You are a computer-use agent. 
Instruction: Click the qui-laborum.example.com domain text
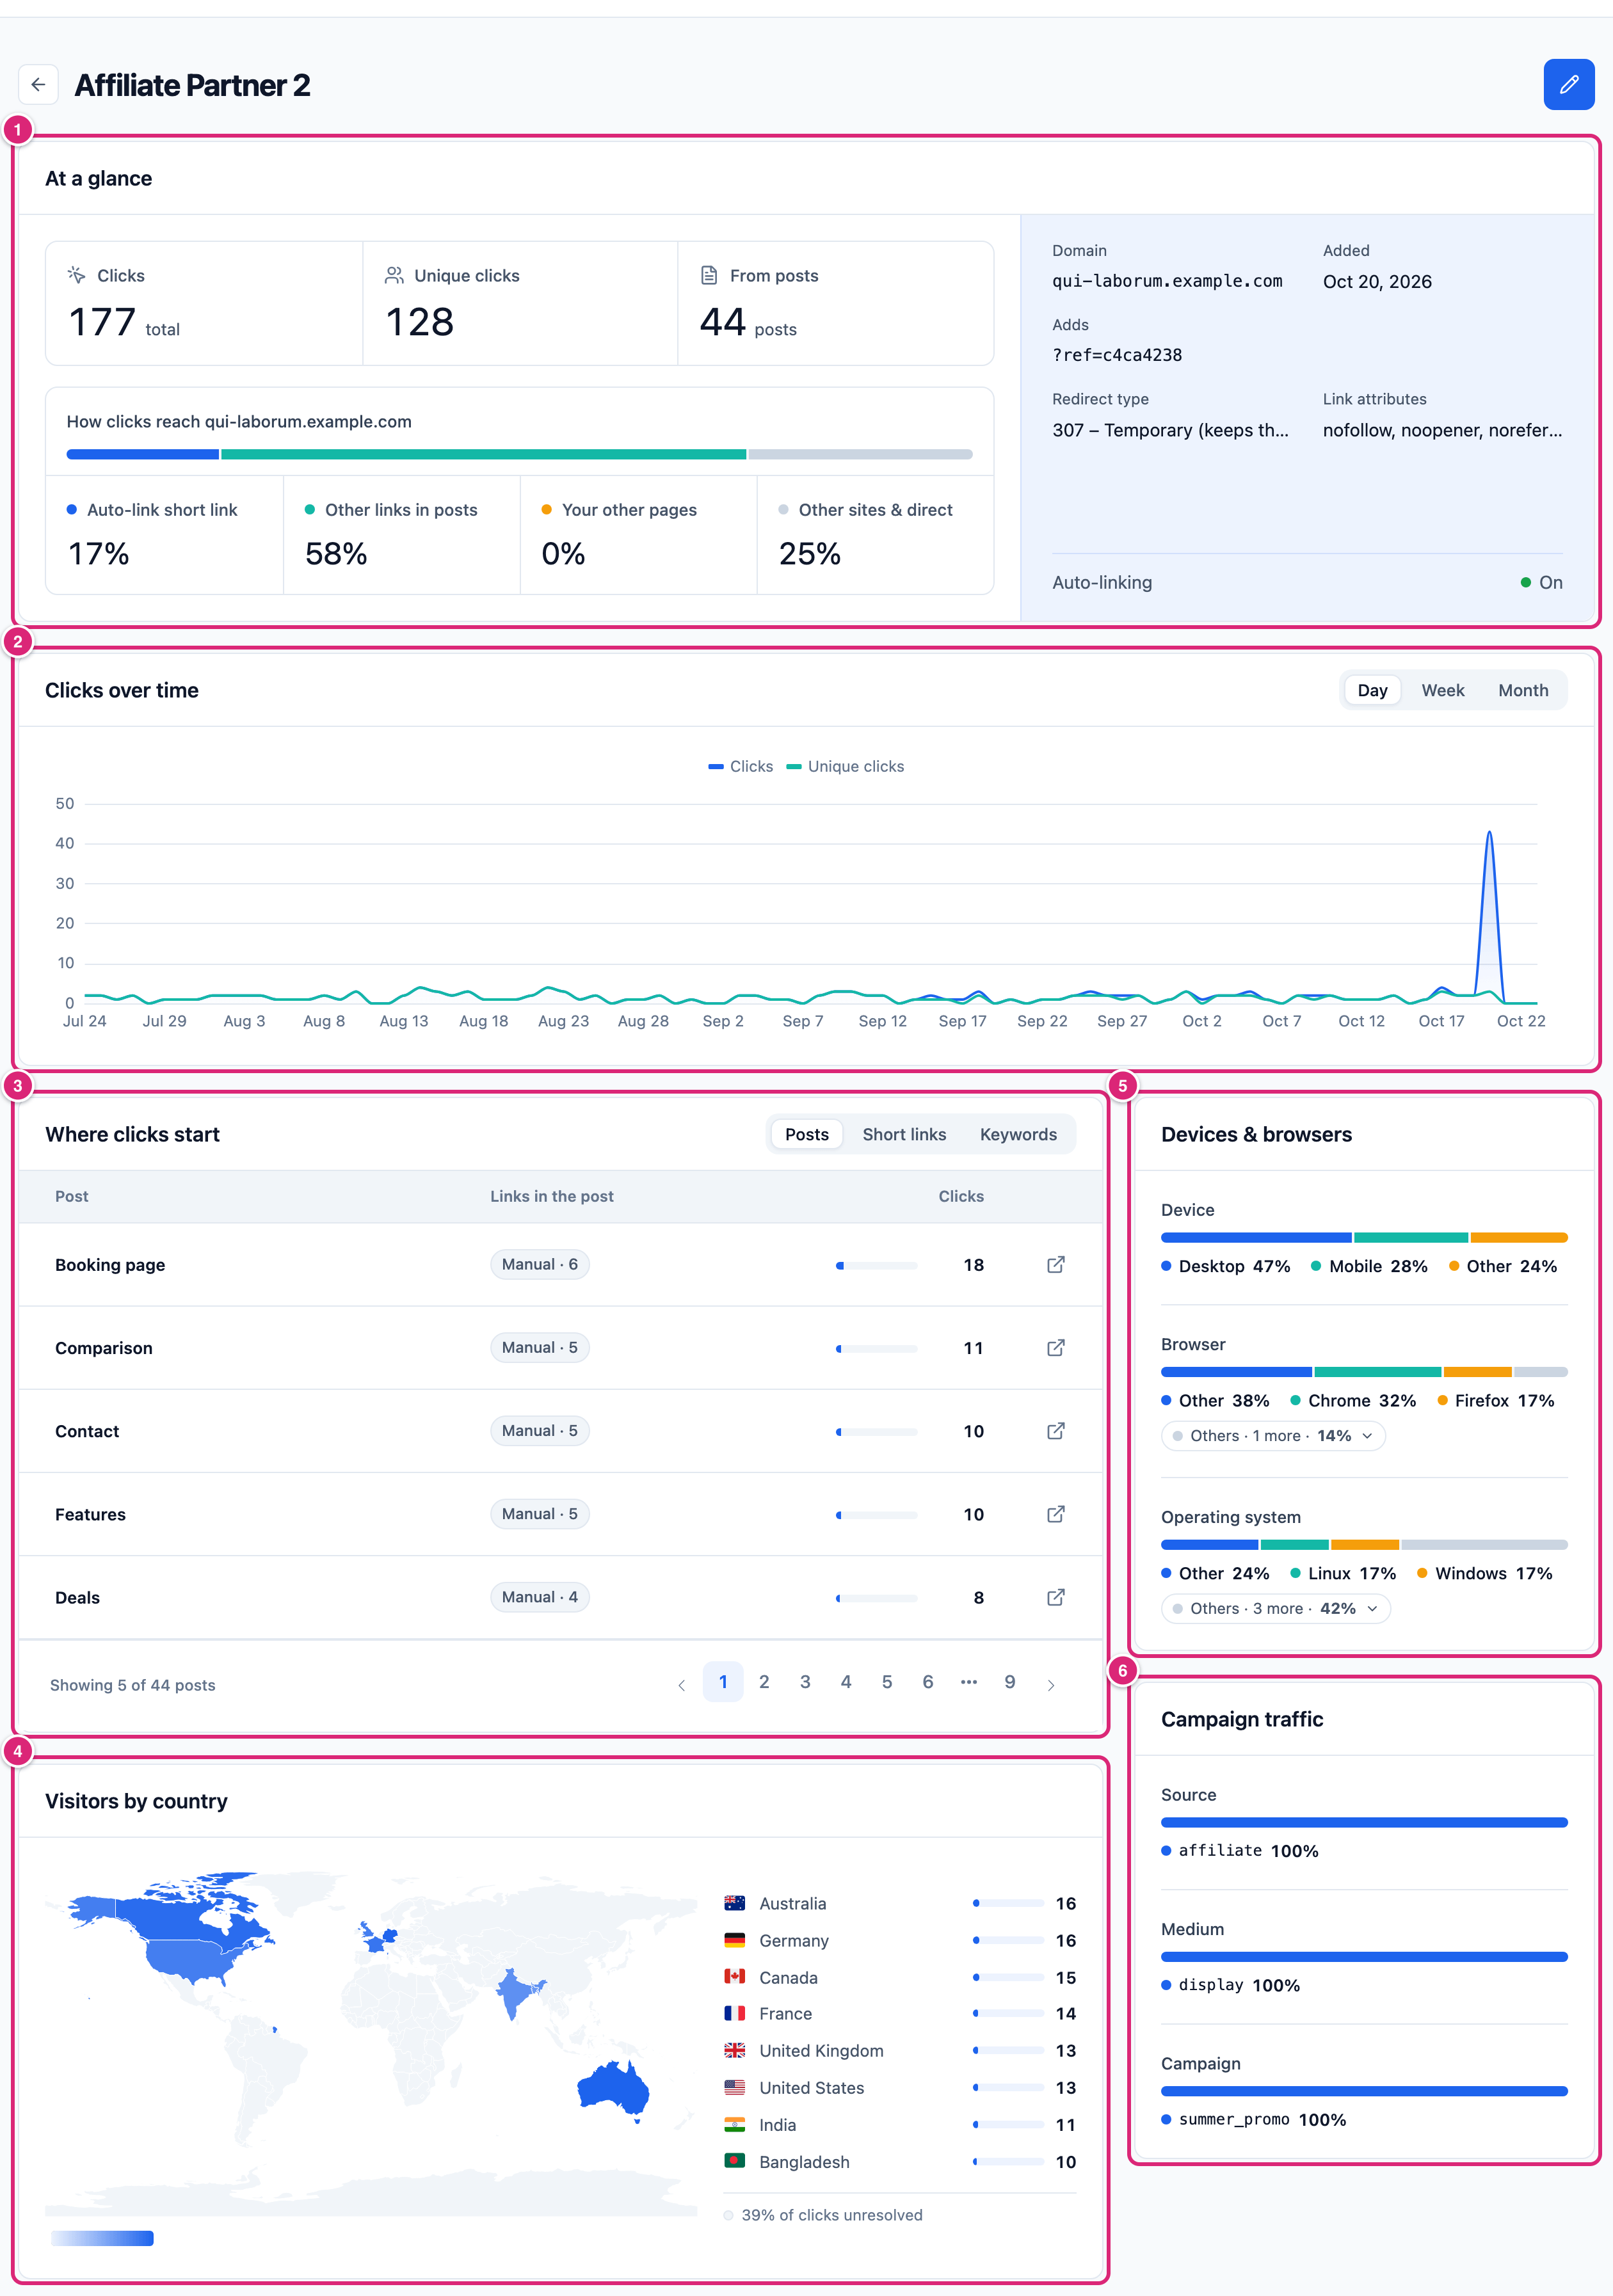click(x=1167, y=281)
